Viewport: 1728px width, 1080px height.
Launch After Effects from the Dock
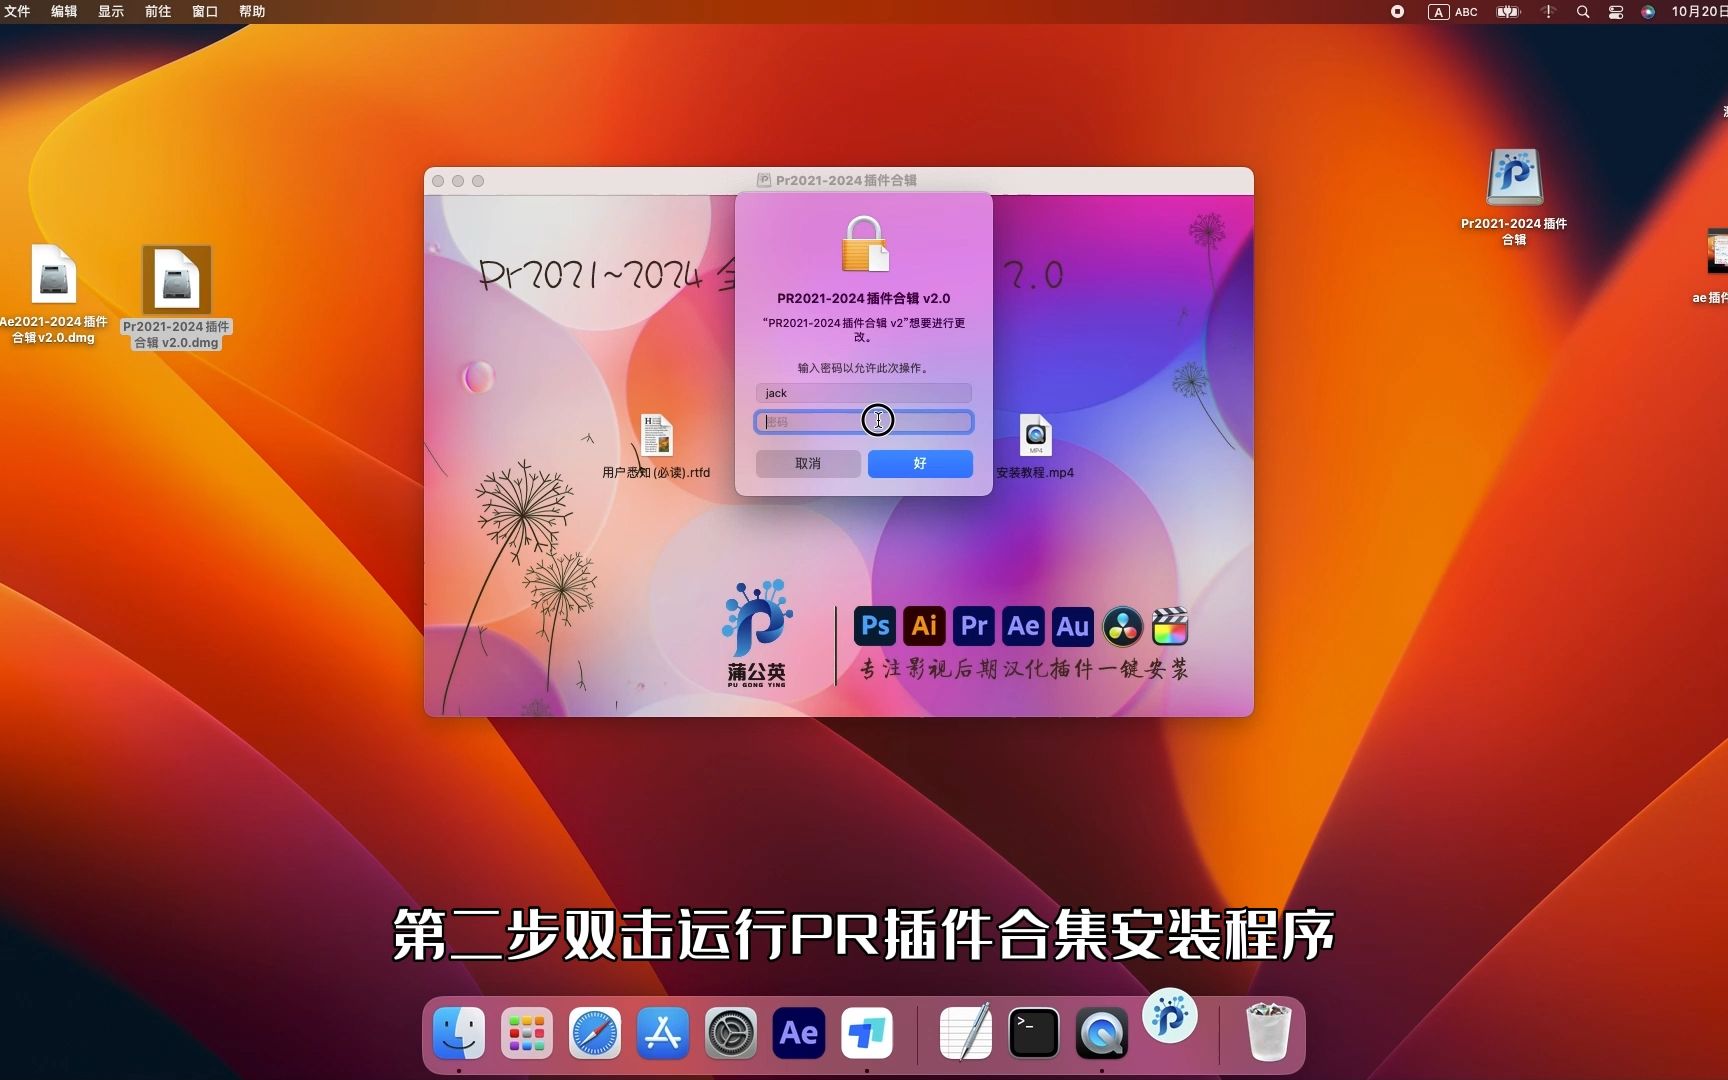coord(799,1033)
